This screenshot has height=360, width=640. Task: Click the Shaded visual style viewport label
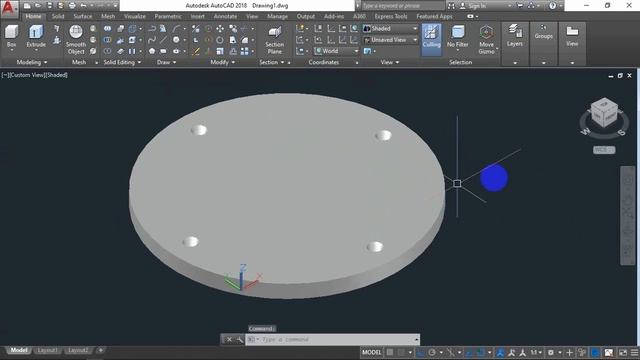57,75
